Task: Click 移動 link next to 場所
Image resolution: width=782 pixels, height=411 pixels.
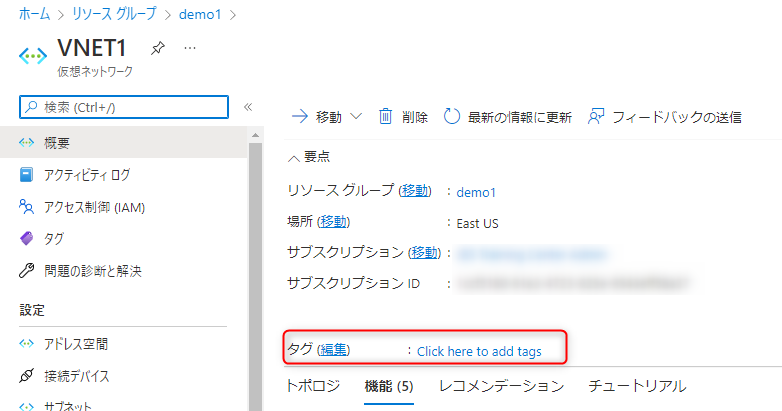Action: [x=334, y=221]
